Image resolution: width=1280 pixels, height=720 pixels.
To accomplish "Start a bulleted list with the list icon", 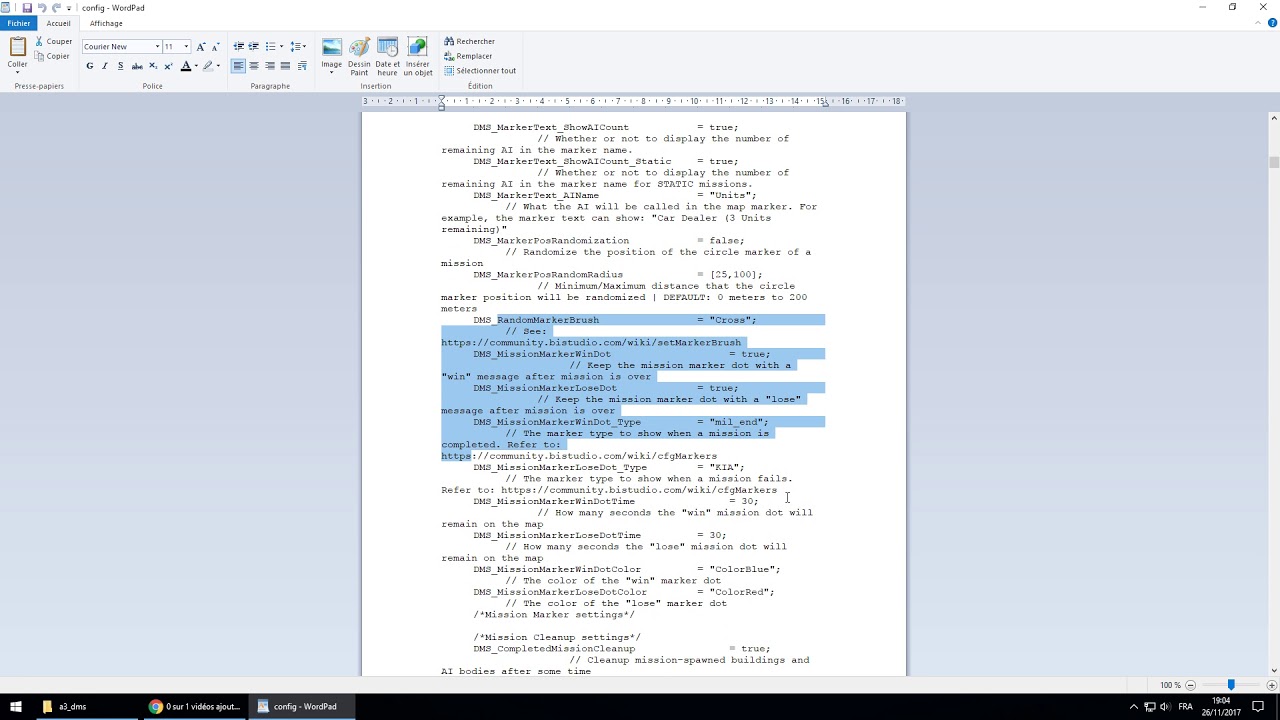I will (x=270, y=46).
